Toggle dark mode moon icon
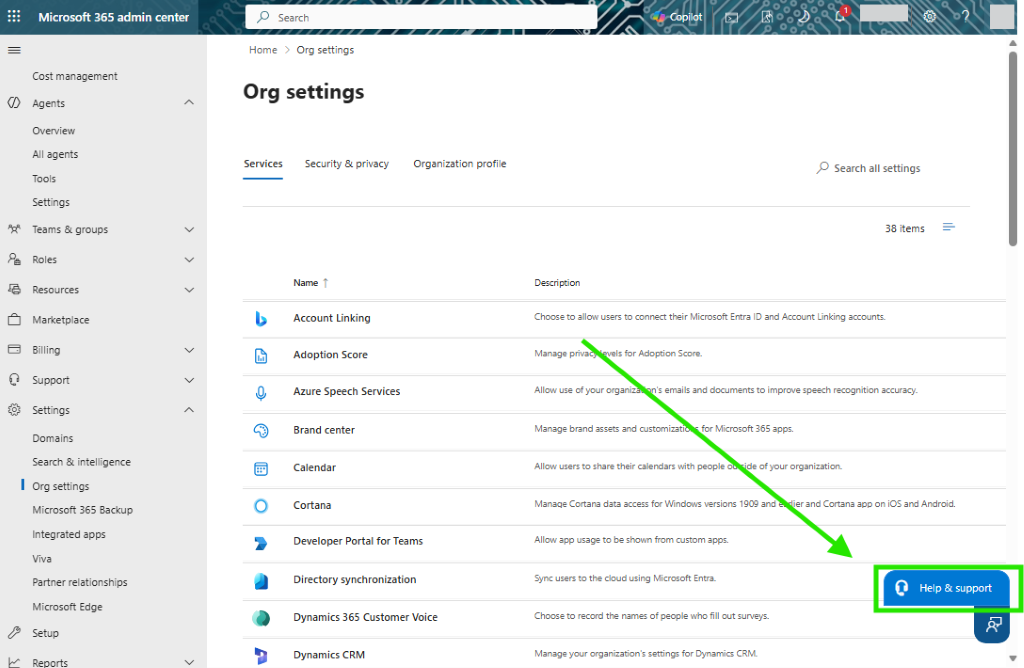Screen dimensions: 1024x668 pos(804,17)
